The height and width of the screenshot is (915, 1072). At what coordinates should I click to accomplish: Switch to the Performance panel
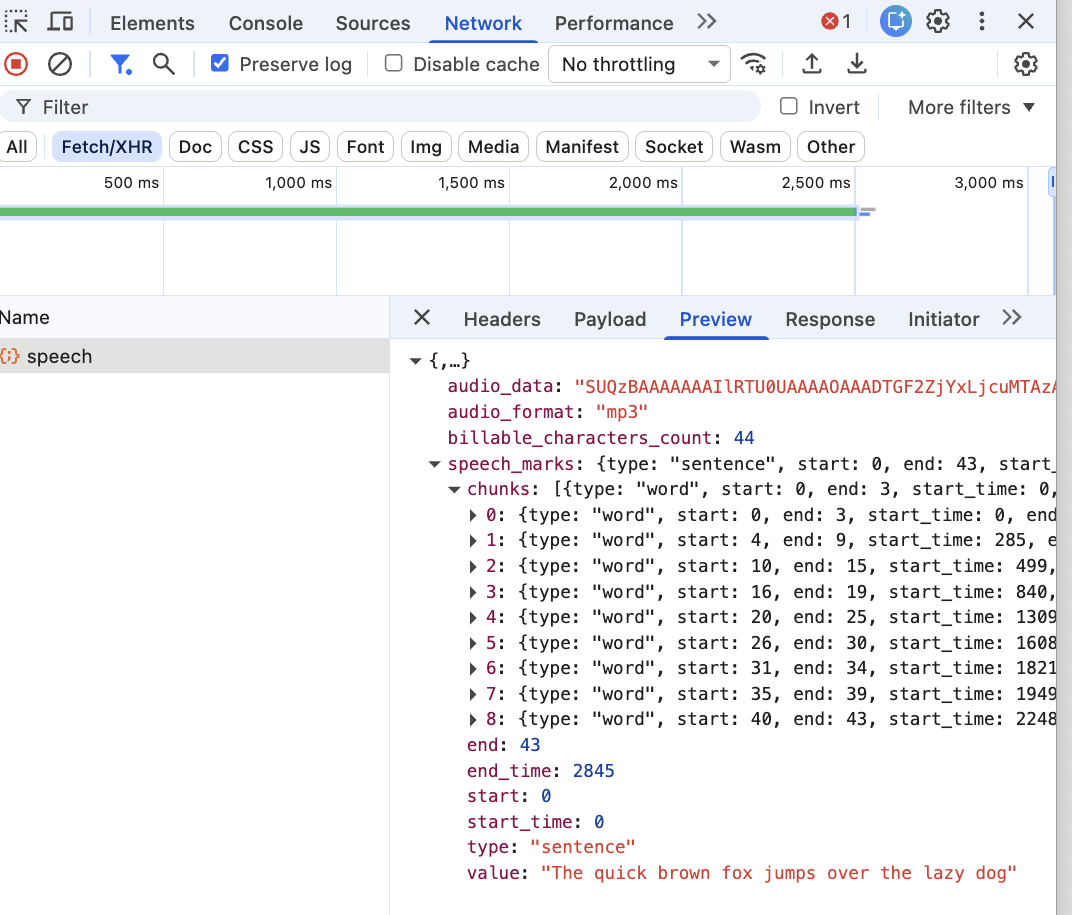614,23
